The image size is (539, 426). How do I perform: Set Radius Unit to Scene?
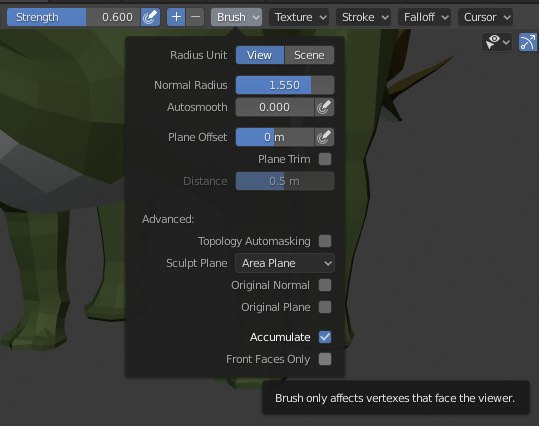(309, 55)
